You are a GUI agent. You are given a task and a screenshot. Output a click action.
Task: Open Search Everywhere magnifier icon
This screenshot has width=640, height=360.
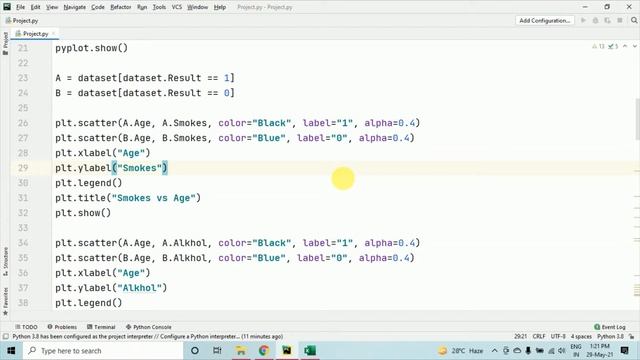[x=634, y=20]
